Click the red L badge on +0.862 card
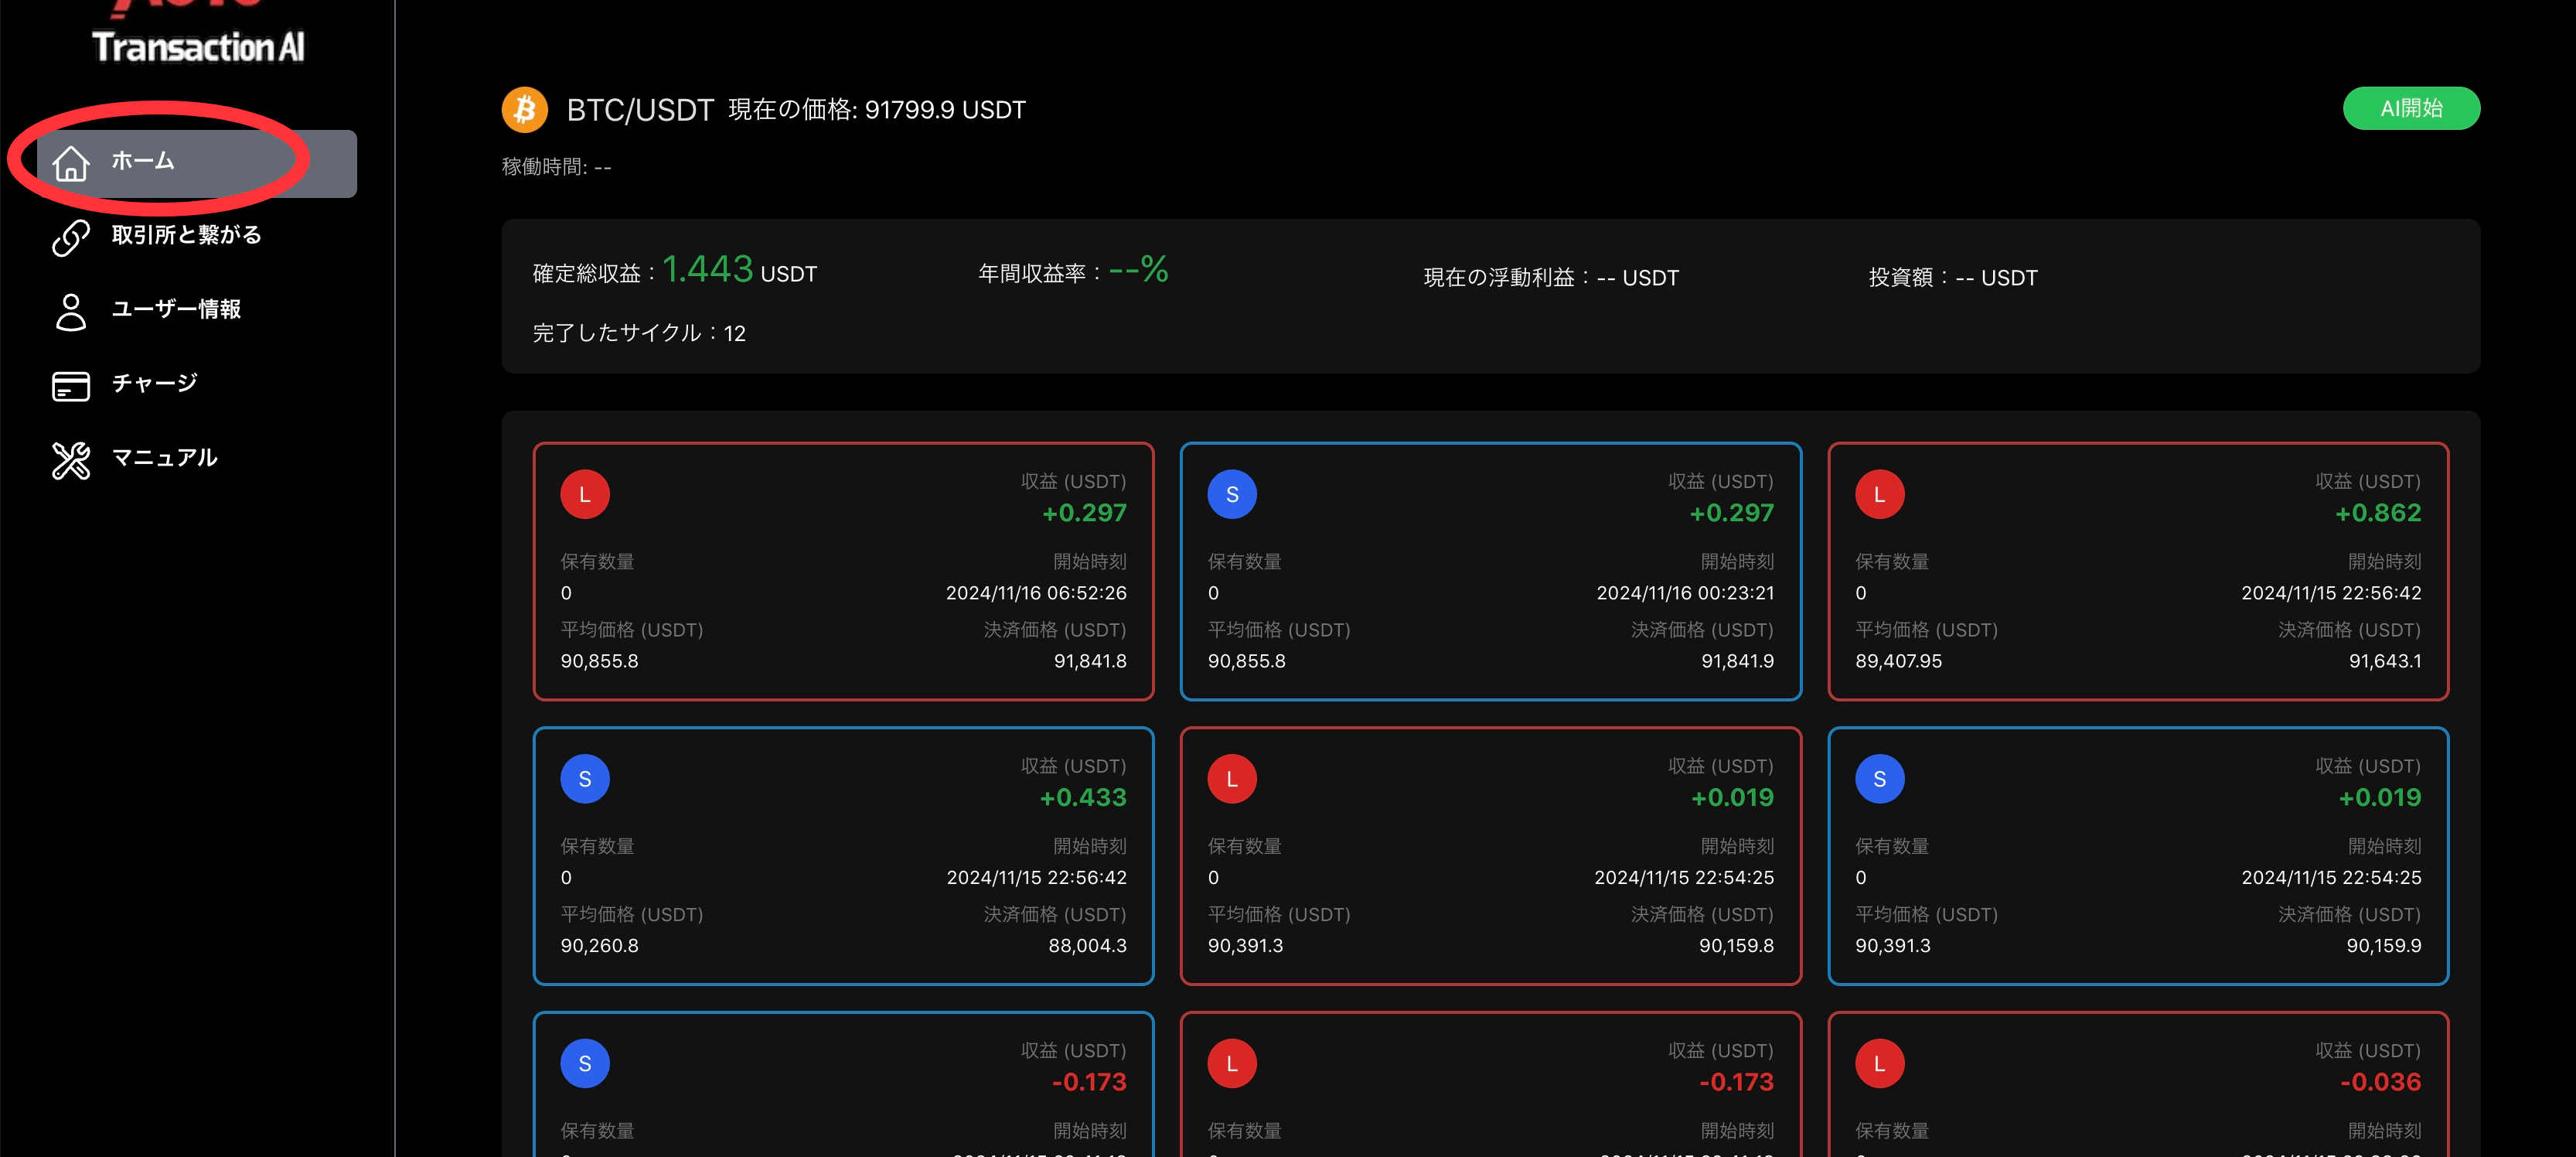This screenshot has width=2576, height=1157. 1879,494
